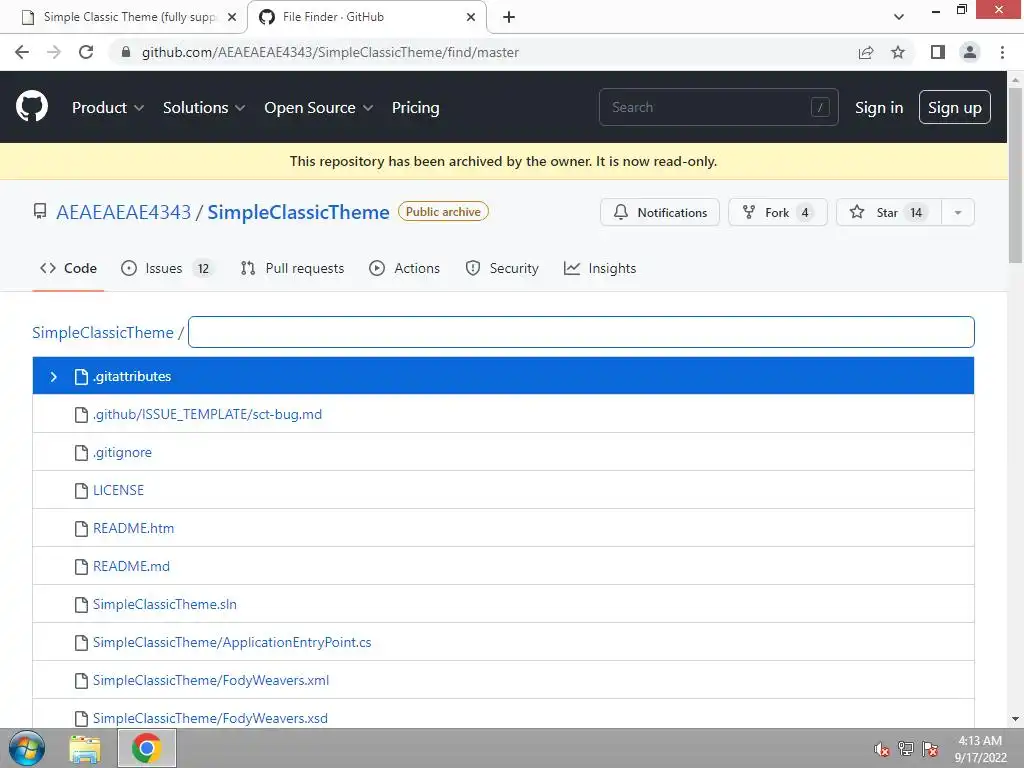The height and width of the screenshot is (768, 1024).
Task: Click the share page icon in address bar
Action: pos(866,52)
